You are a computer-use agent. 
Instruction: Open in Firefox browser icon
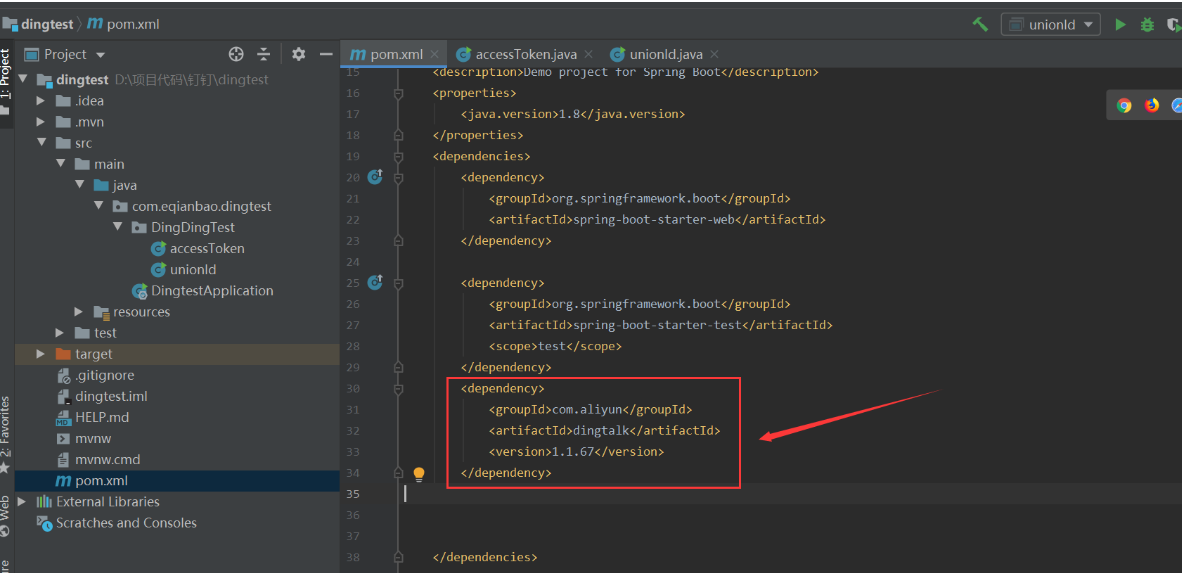[1152, 106]
